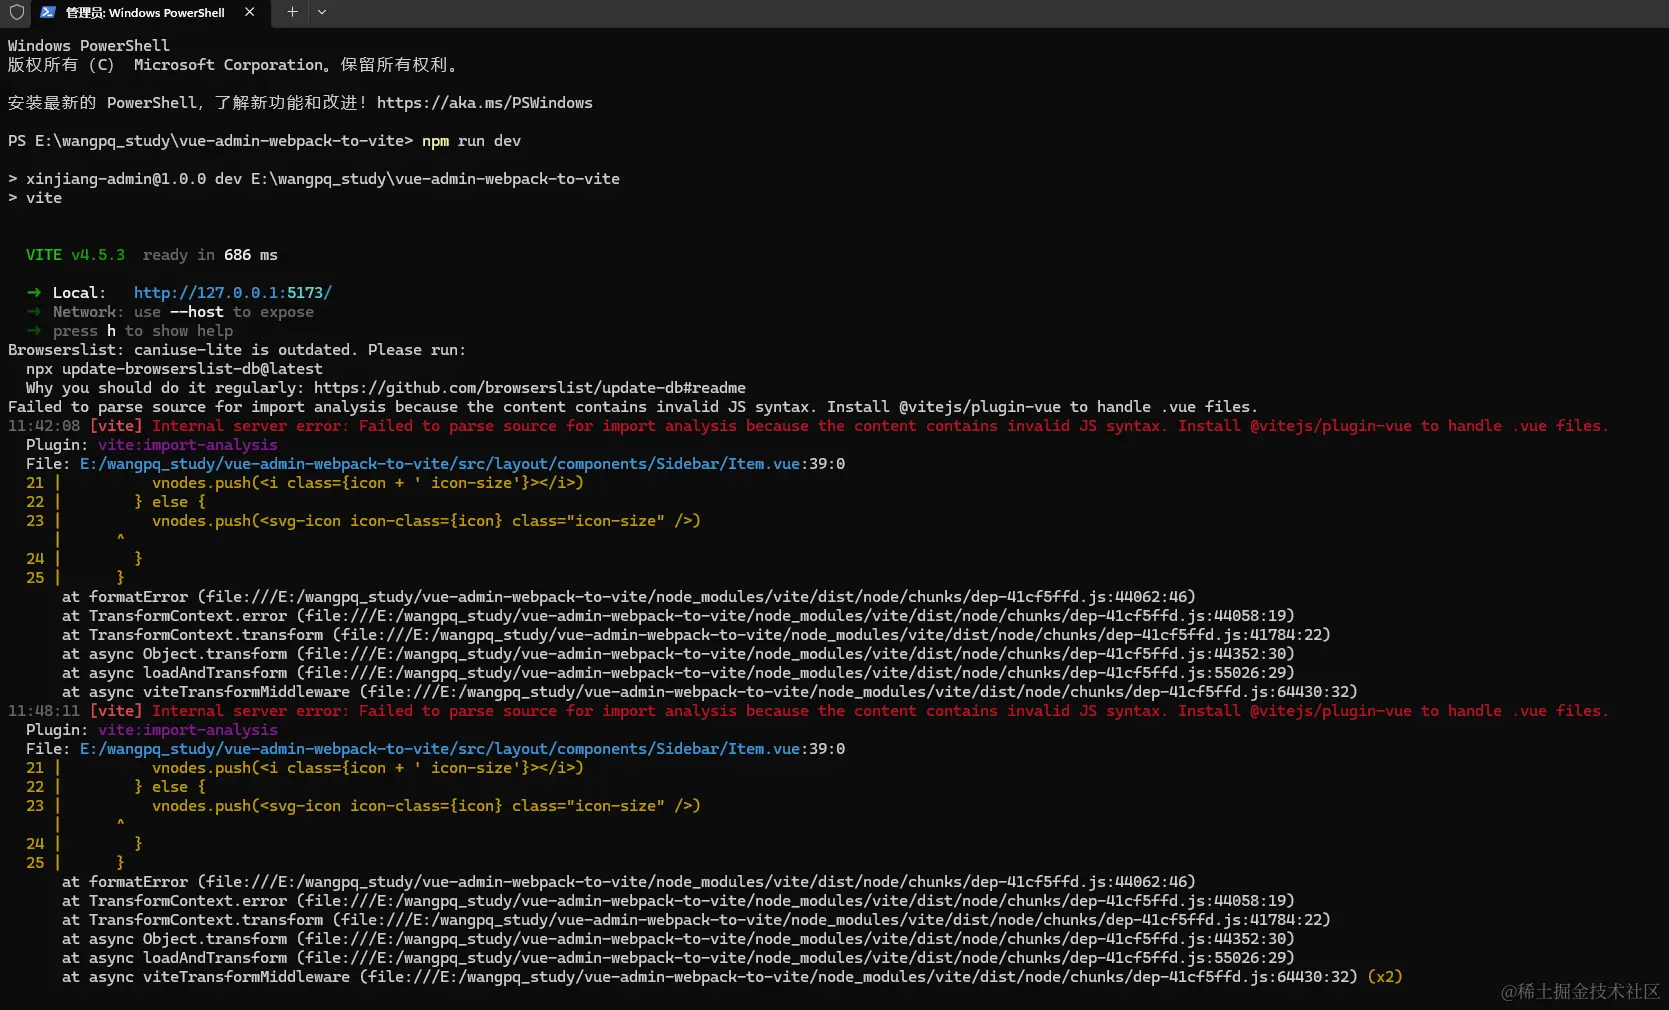The height and width of the screenshot is (1010, 1669).
Task: Click the 11:48:11 error timestamp
Action: coord(44,711)
